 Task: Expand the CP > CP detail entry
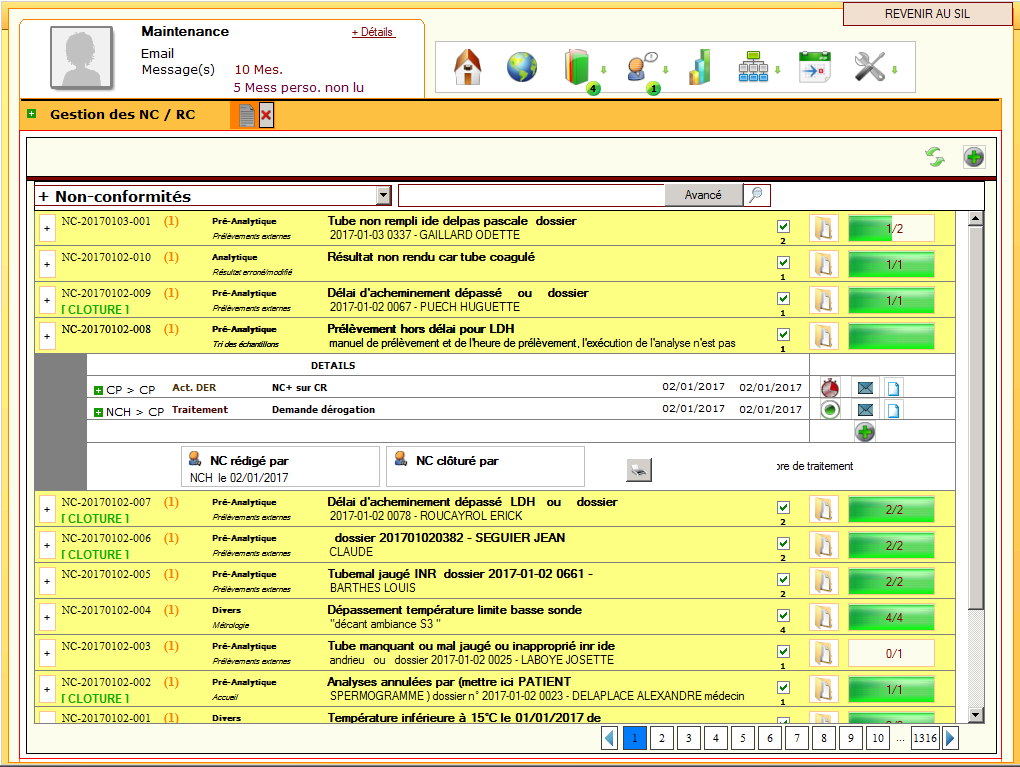click(x=99, y=388)
